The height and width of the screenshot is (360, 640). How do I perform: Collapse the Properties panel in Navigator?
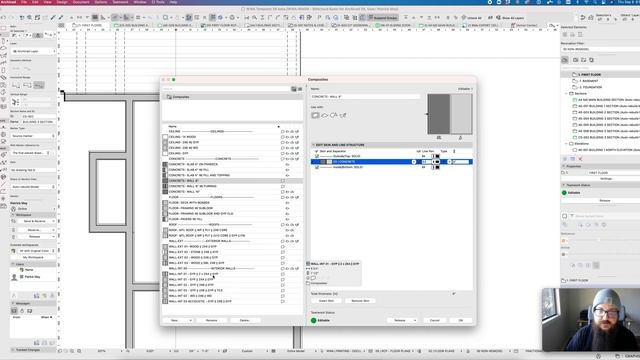click(564, 167)
